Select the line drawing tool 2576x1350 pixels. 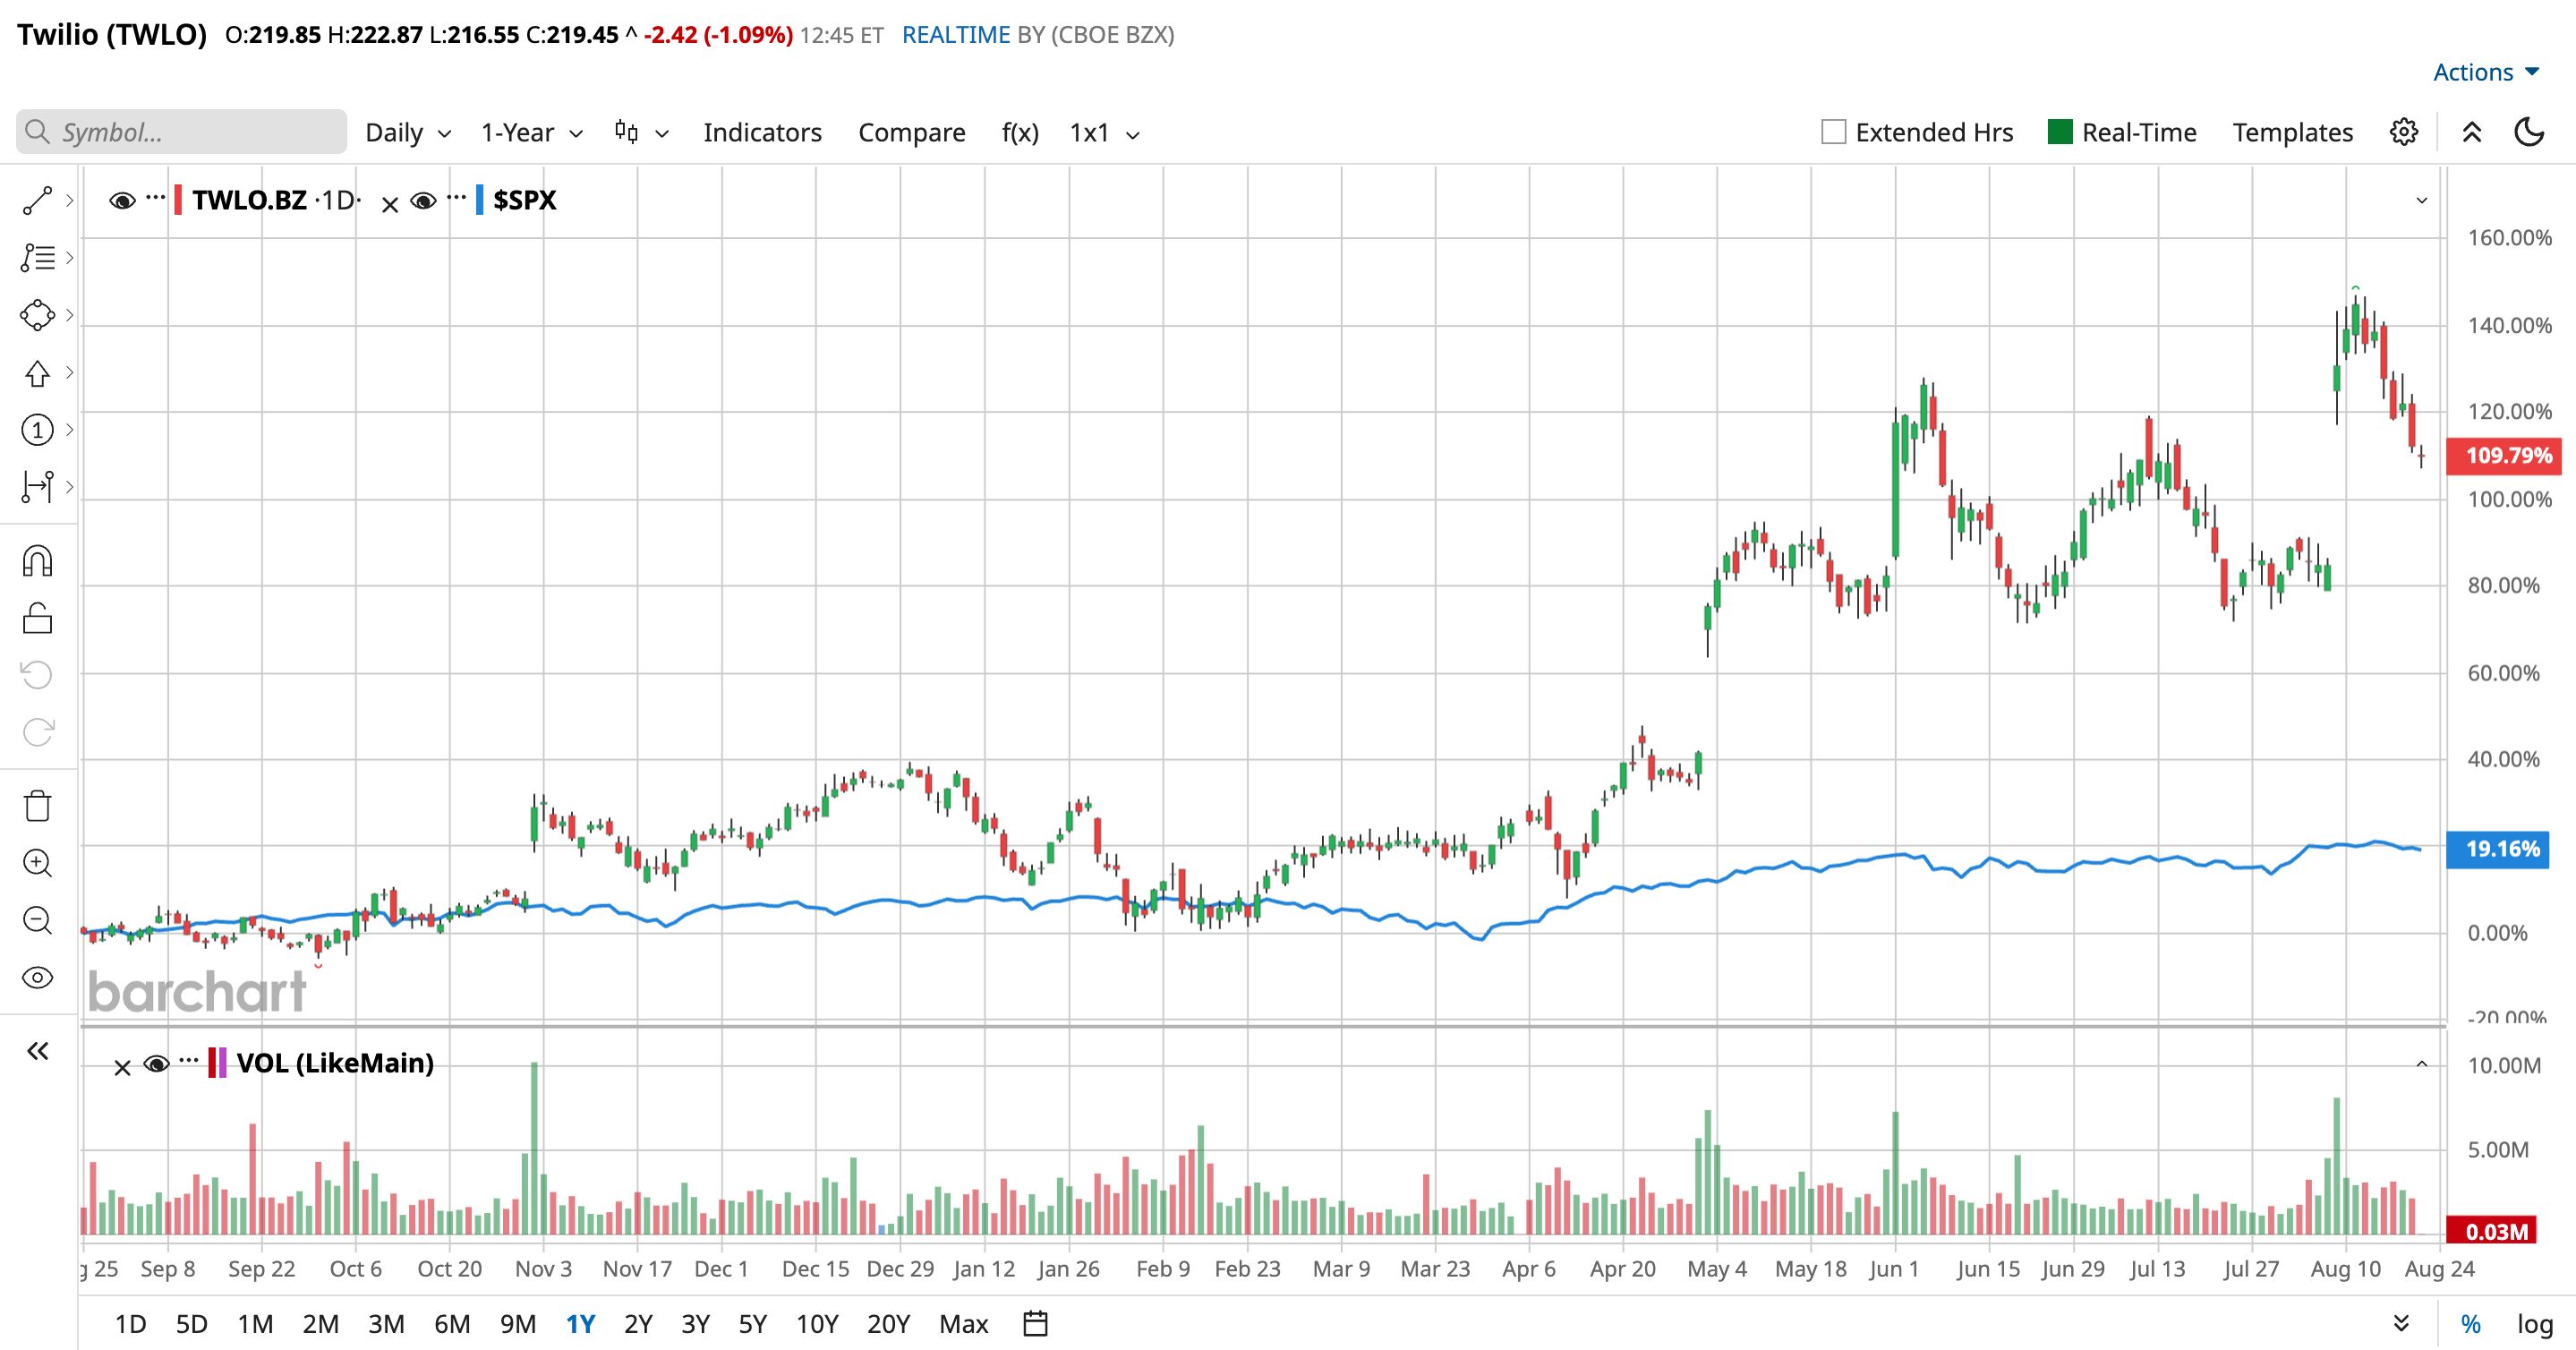(37, 201)
